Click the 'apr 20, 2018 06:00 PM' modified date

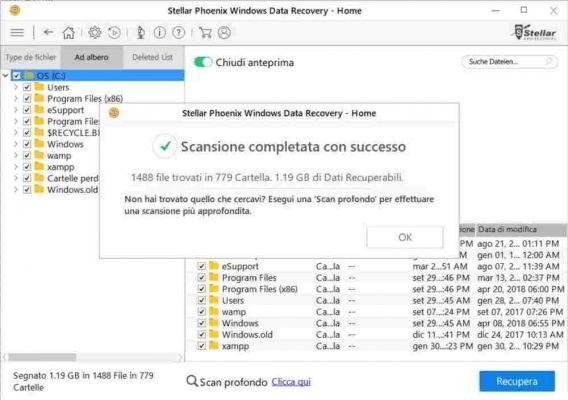(x=521, y=289)
